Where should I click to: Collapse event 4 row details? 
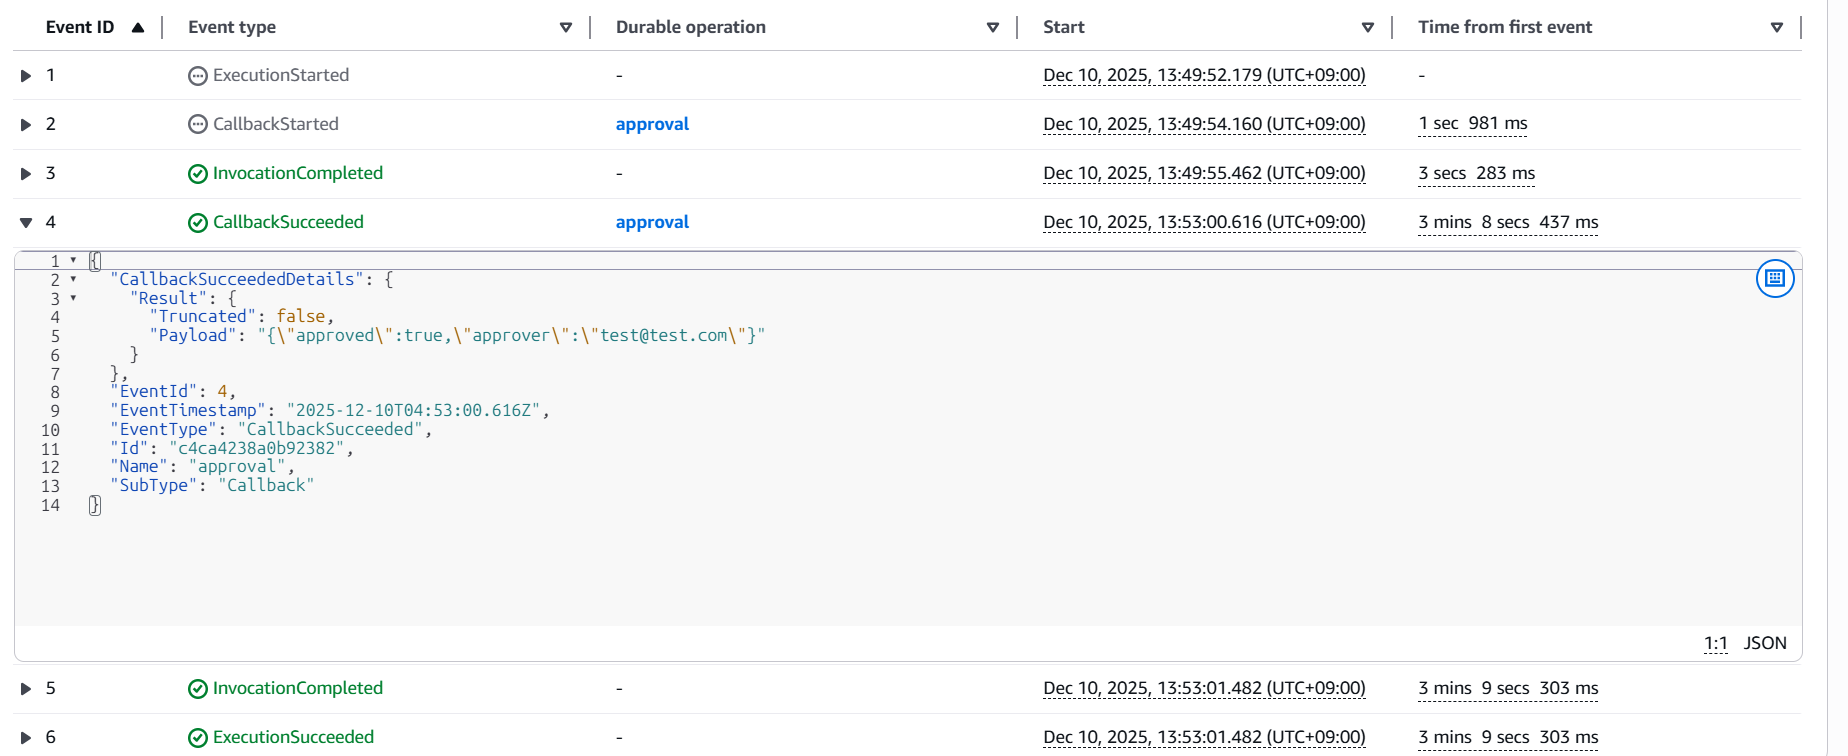[x=26, y=223]
